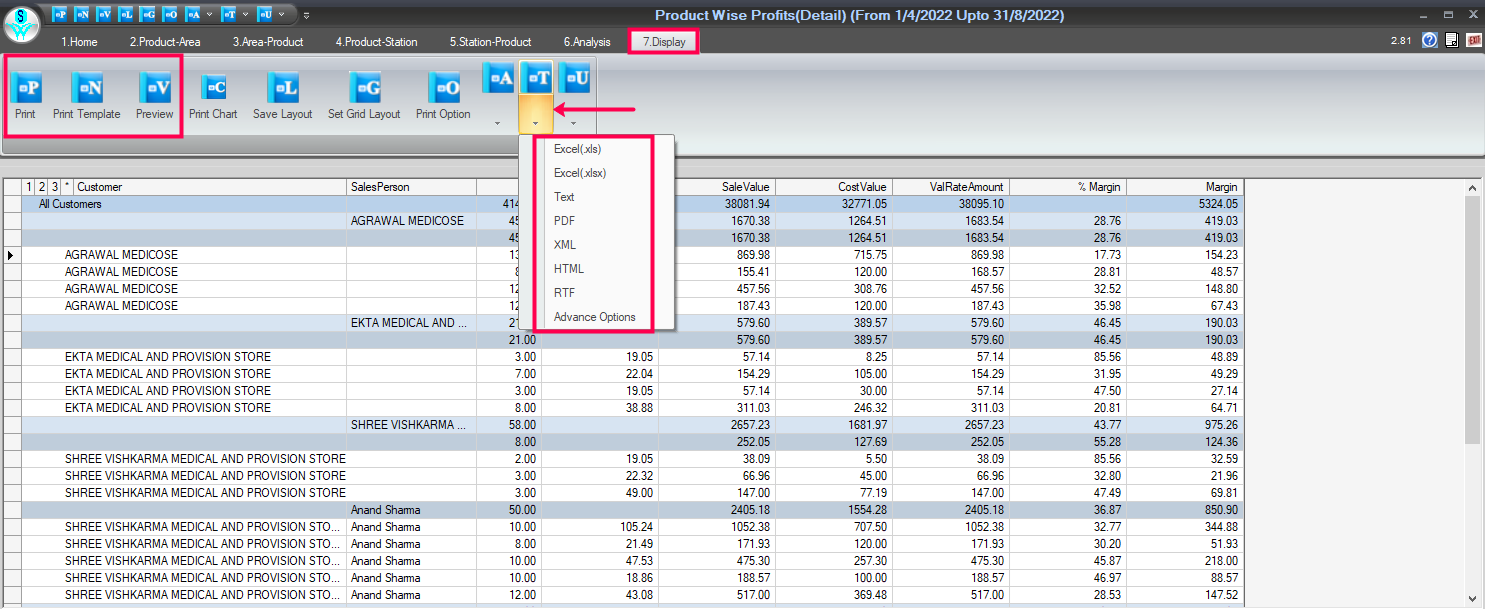Screen dimensions: 1485x609
Task: Click the vertical scrollbar thumb
Action: pos(1472,320)
